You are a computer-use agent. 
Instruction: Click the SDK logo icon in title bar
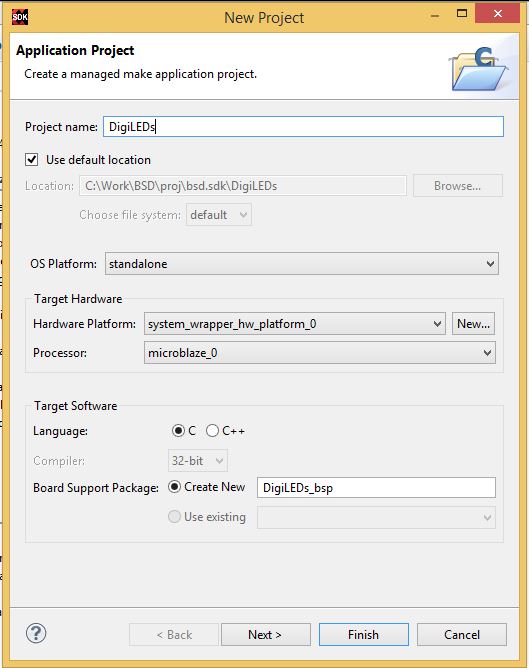[x=20, y=17]
